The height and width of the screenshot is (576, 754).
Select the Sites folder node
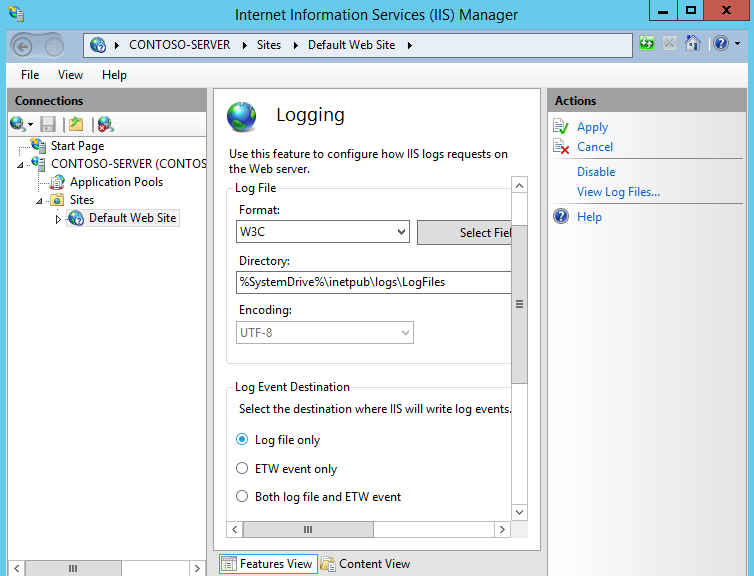pos(82,200)
